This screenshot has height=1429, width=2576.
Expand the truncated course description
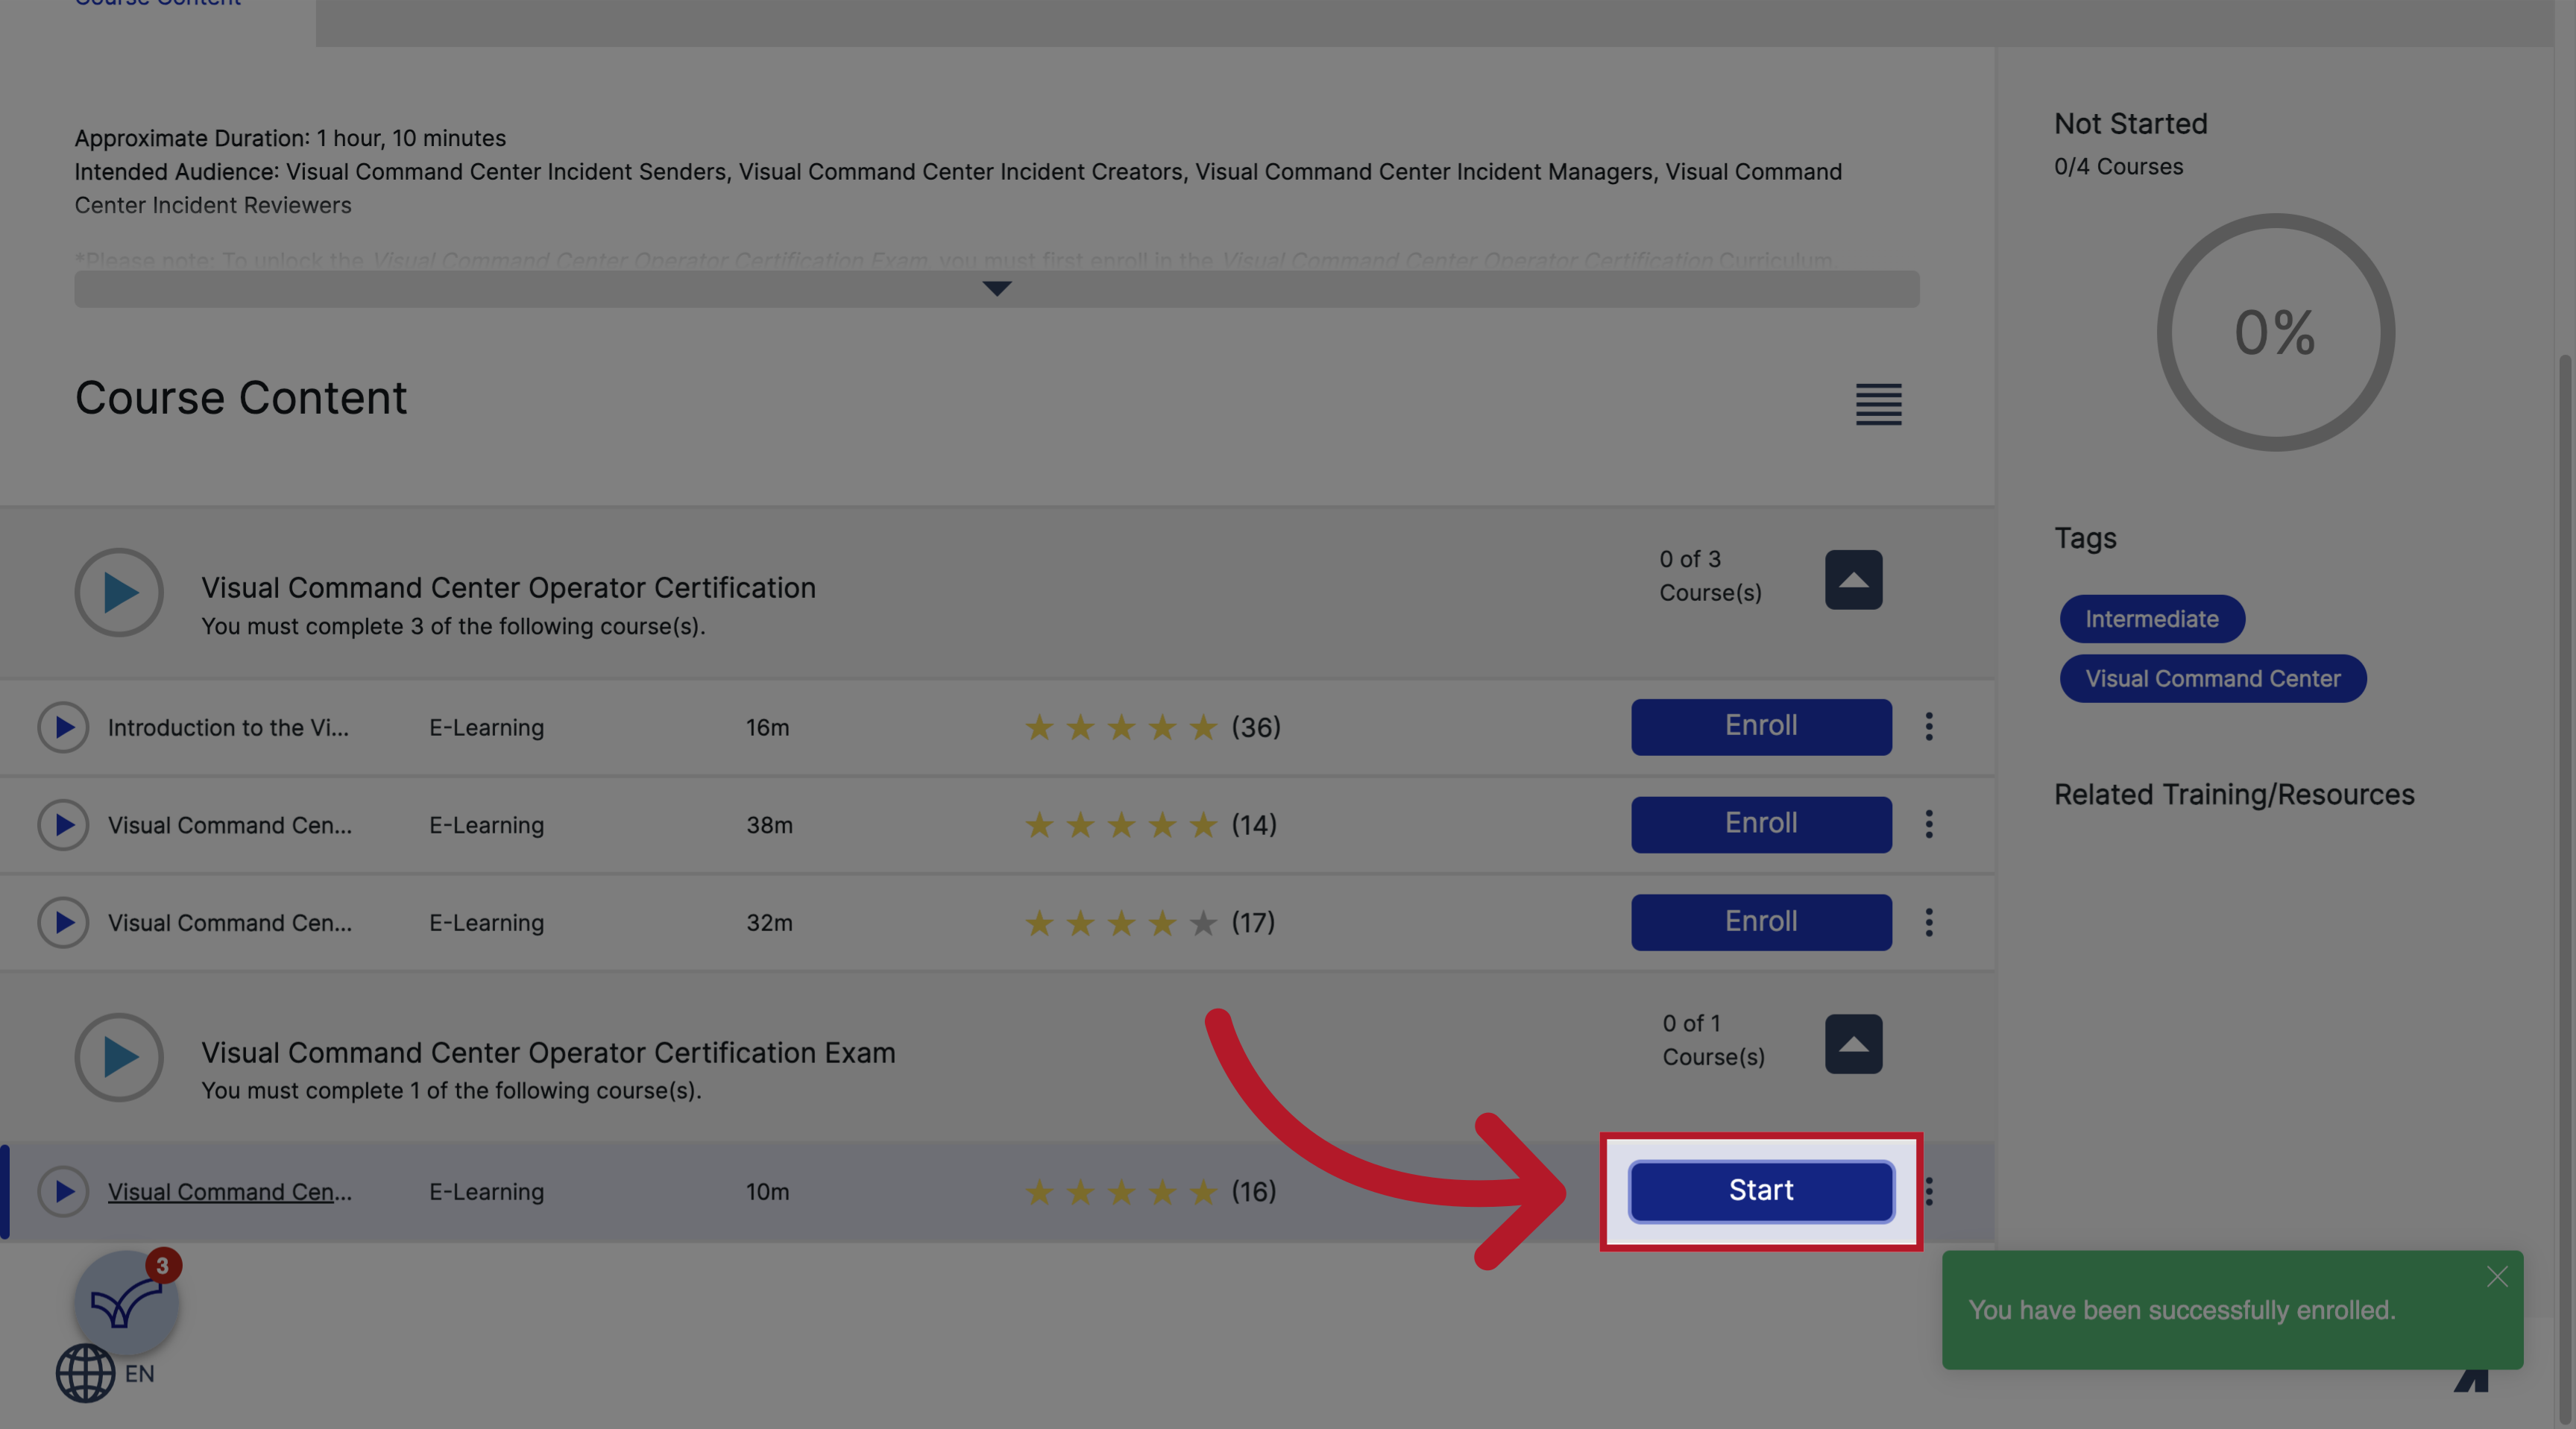pyautogui.click(x=996, y=289)
